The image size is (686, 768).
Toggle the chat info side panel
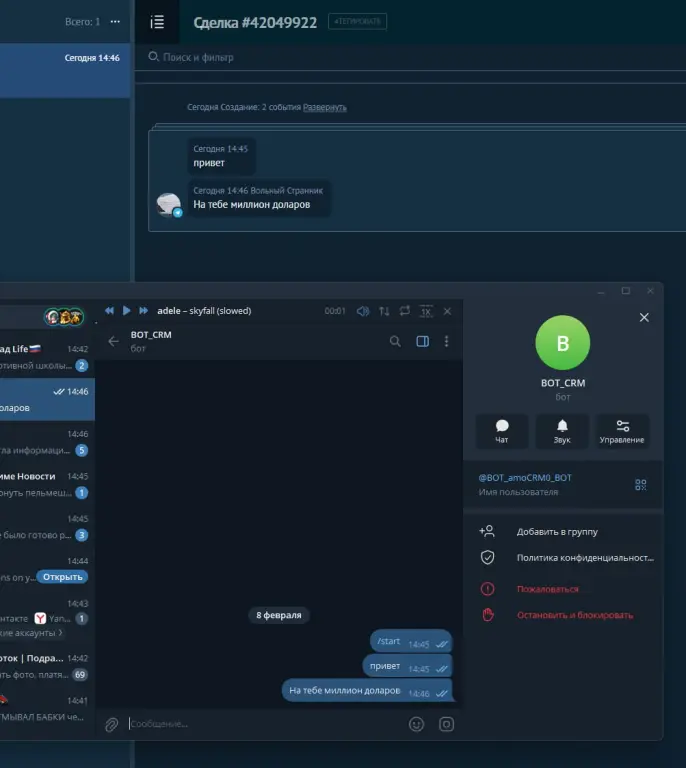(x=422, y=341)
